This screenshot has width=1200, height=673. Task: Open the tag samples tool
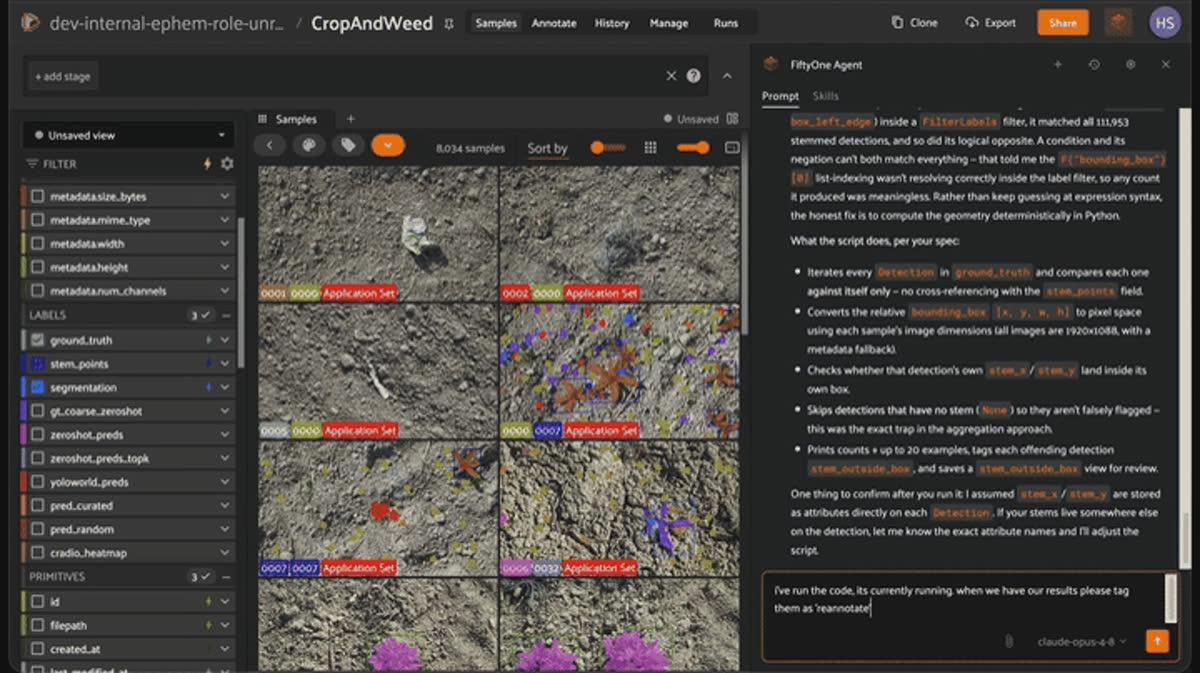click(348, 146)
